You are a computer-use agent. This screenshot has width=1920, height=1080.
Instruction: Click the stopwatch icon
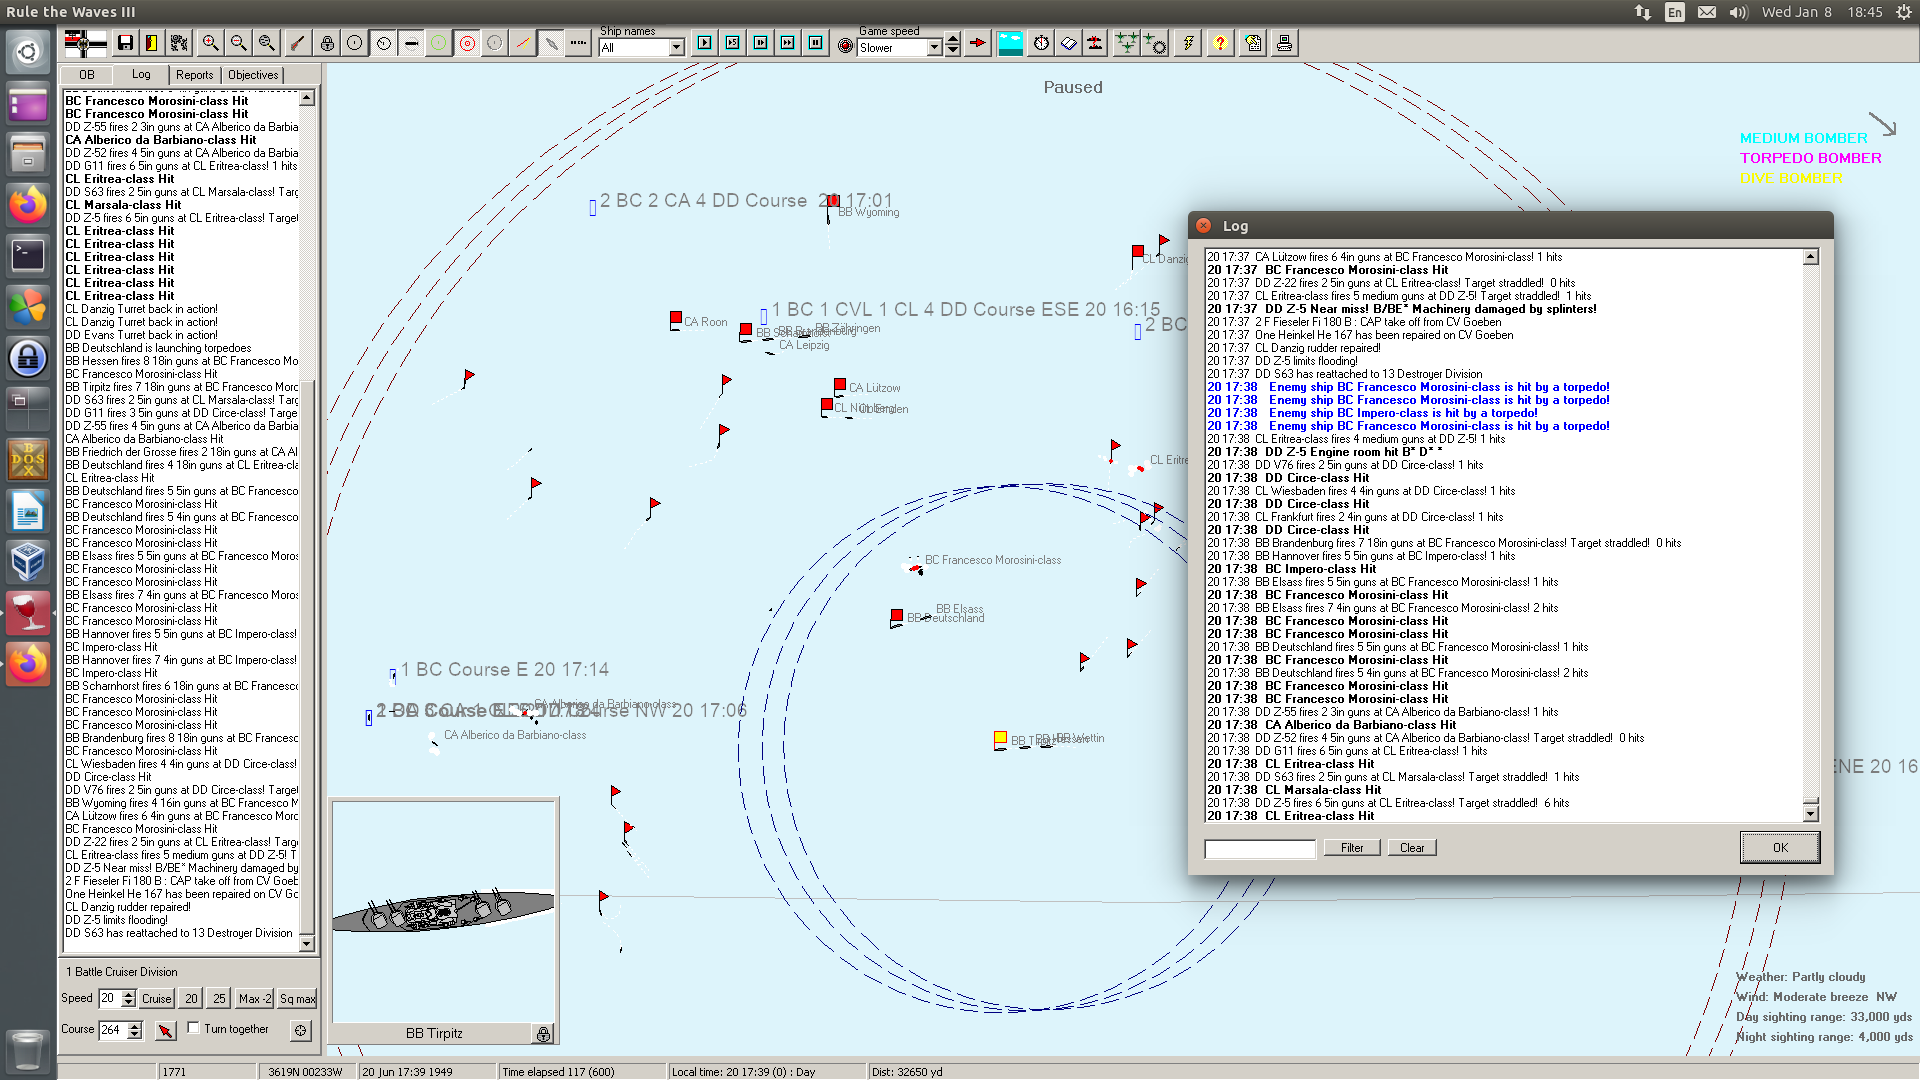(x=1042, y=43)
